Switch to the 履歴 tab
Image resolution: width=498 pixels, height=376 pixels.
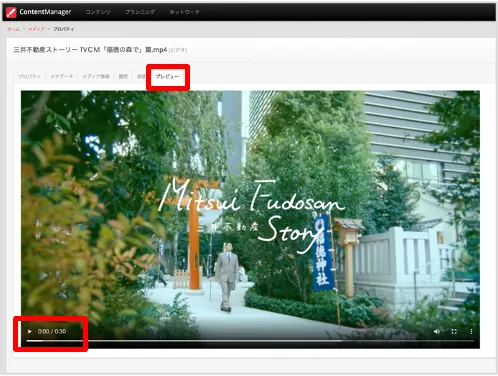click(123, 76)
